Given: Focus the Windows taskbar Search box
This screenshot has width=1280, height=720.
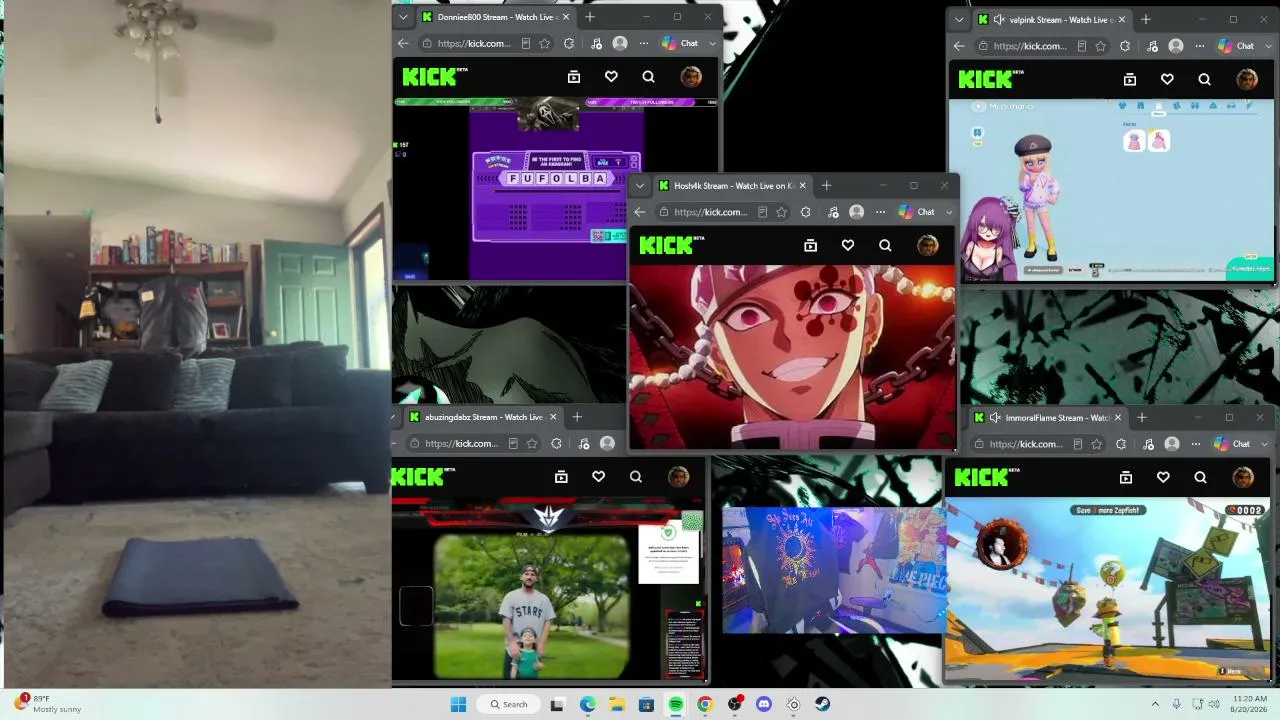Looking at the screenshot, I should click(x=509, y=704).
